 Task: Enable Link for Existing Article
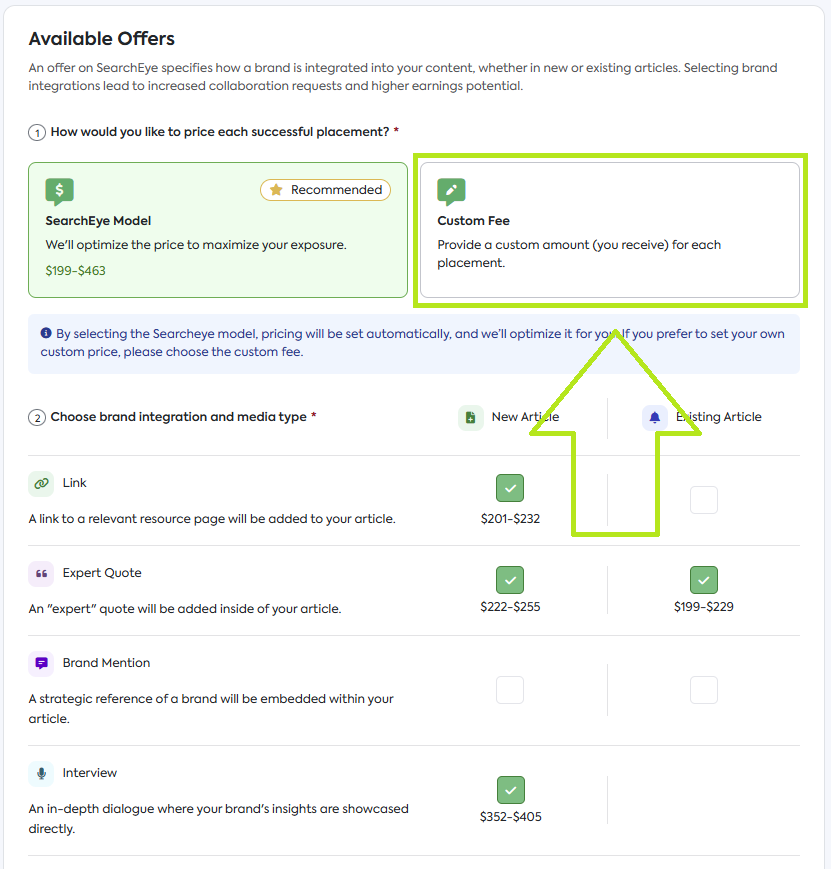(x=704, y=500)
